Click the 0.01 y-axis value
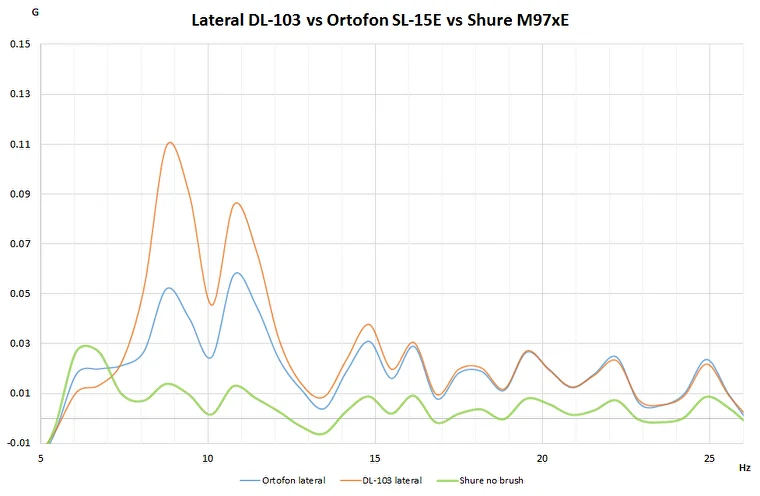This screenshot has width=760, height=496. (x=20, y=393)
